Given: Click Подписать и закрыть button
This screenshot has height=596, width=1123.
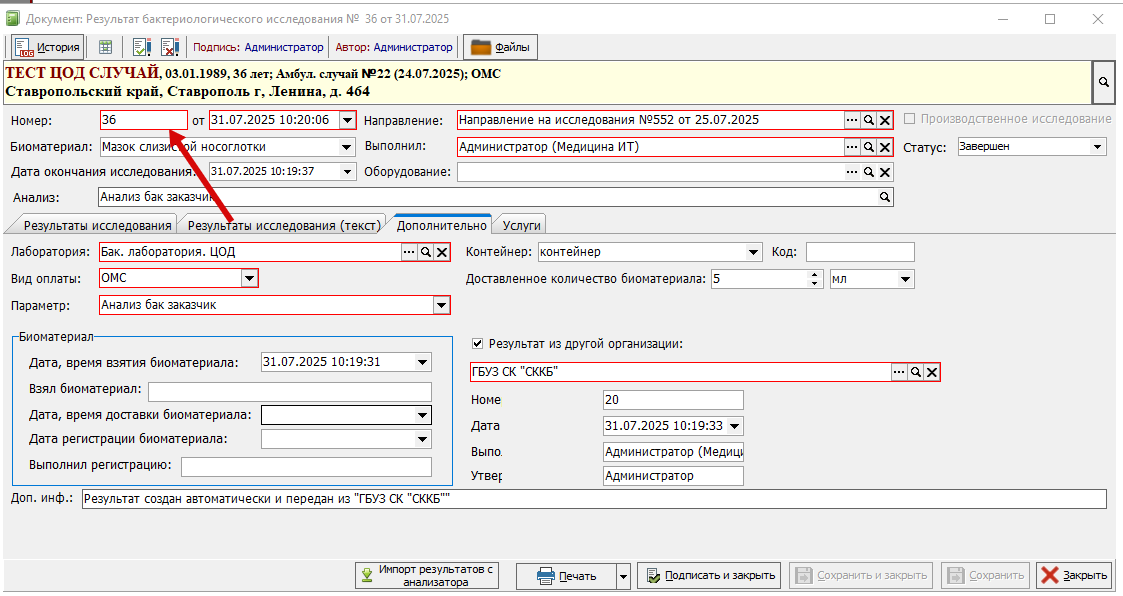Looking at the screenshot, I should click(x=710, y=575).
